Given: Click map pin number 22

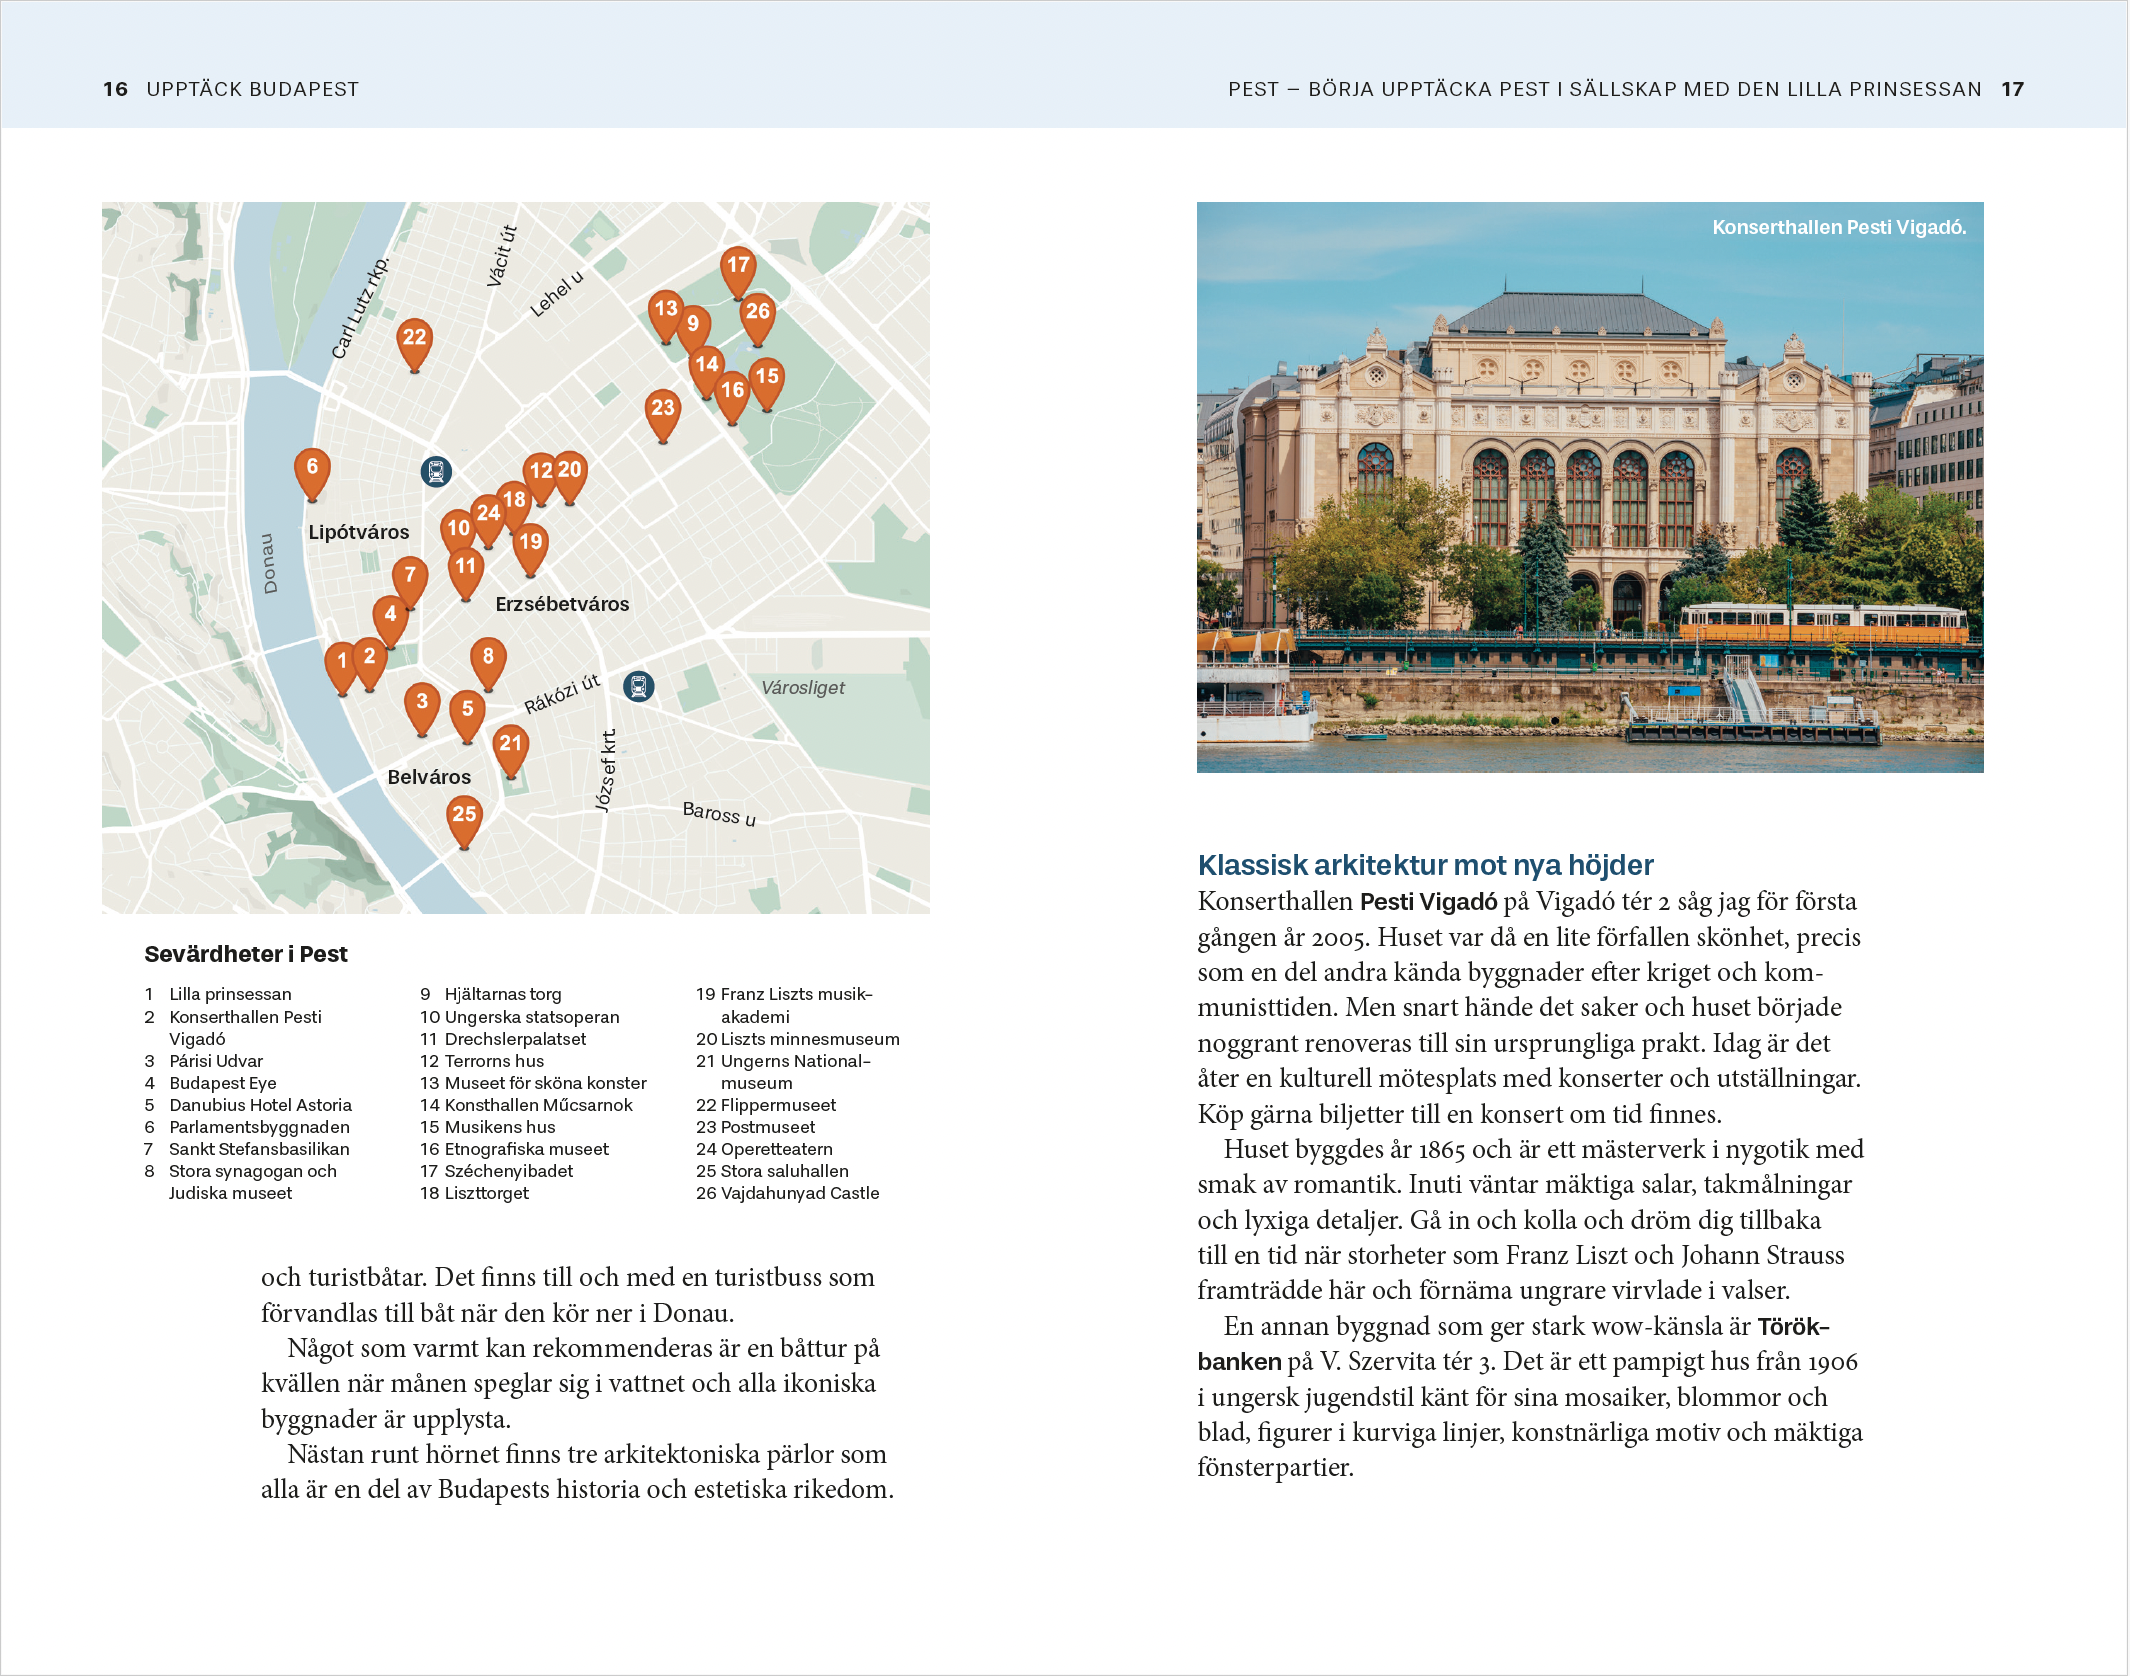Looking at the screenshot, I should (414, 339).
